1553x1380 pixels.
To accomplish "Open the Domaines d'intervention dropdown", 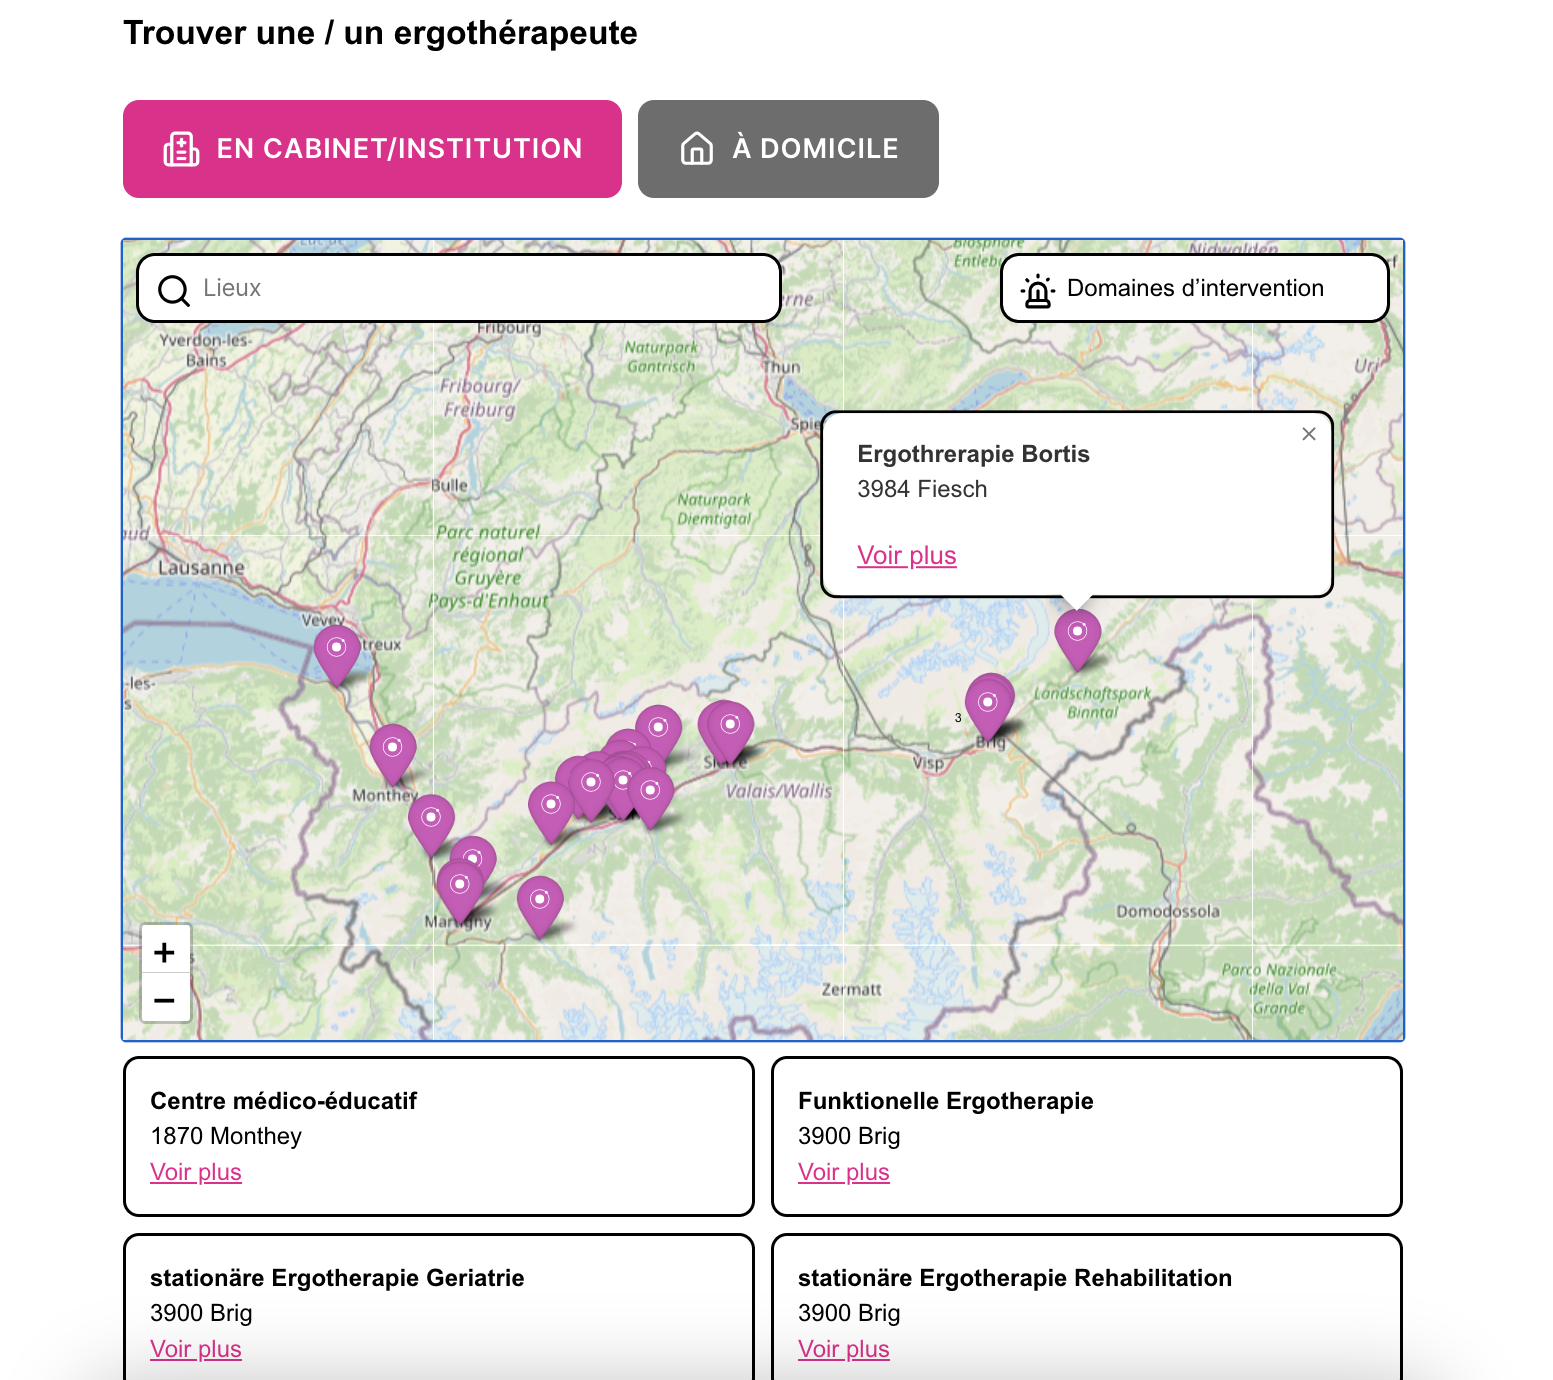I will [1194, 288].
